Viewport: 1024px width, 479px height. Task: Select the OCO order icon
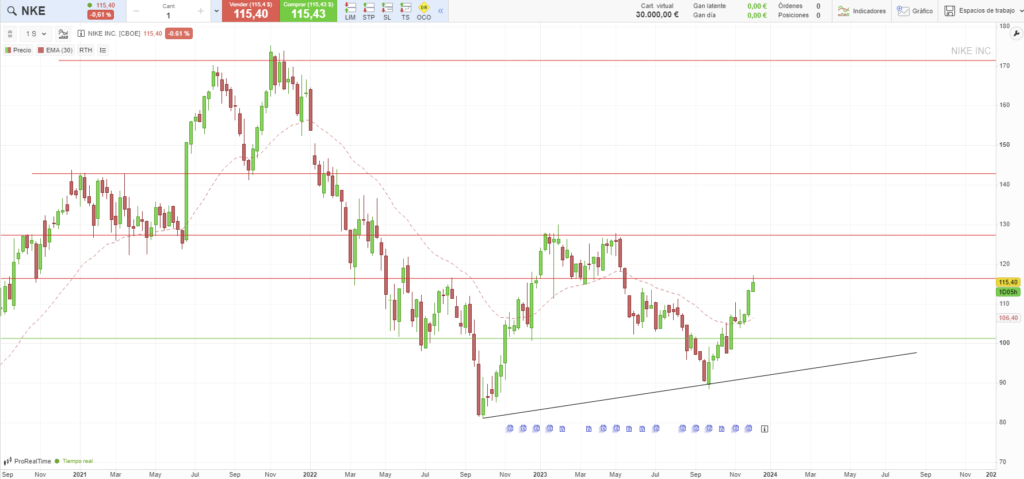coord(423,11)
